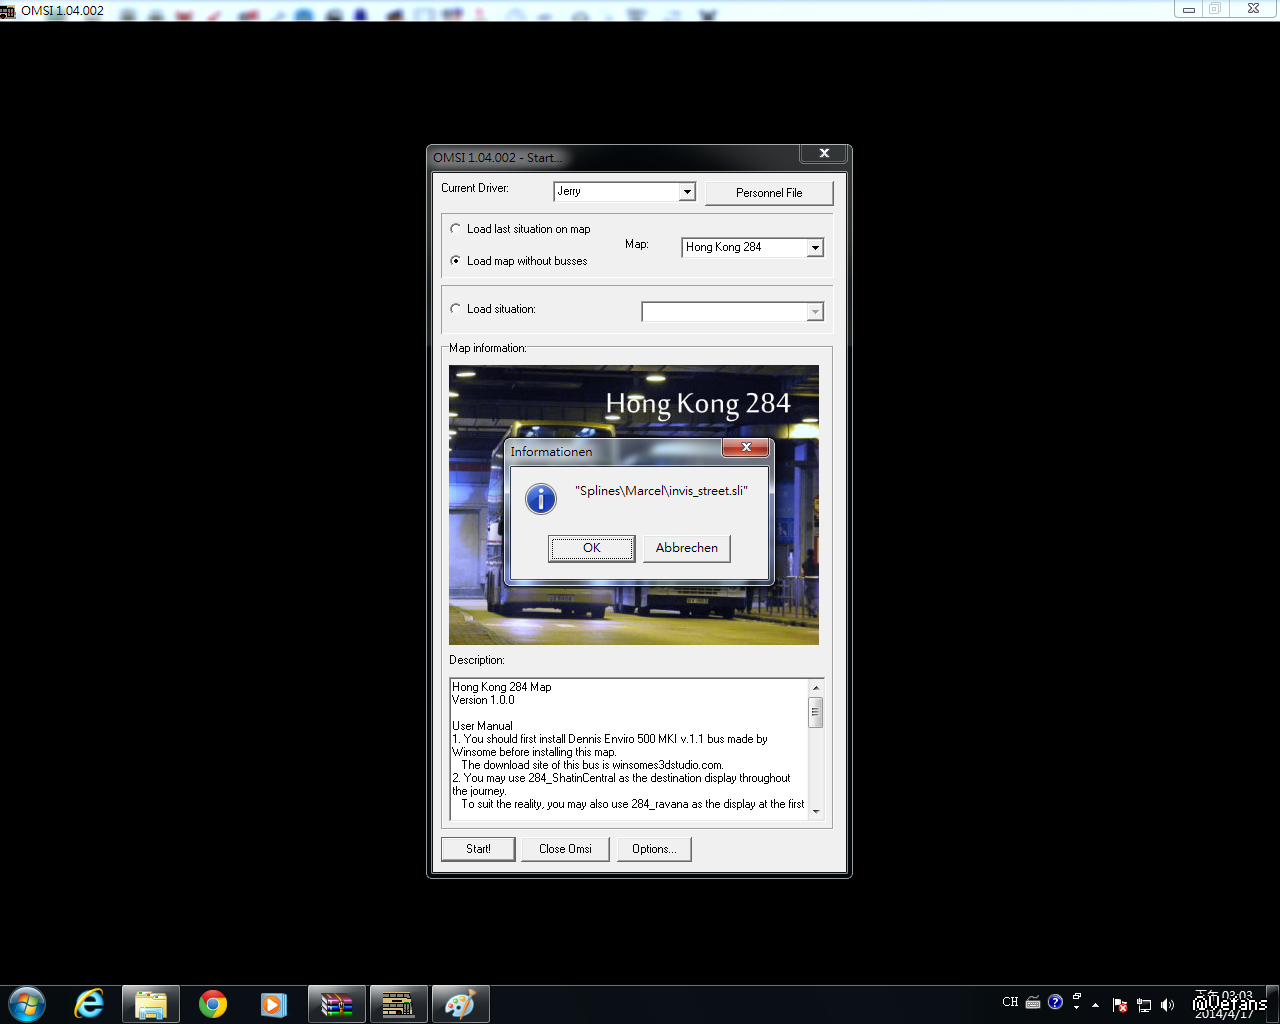
Task: Open the Map dropdown showing Hong Kong 284
Action: [815, 248]
